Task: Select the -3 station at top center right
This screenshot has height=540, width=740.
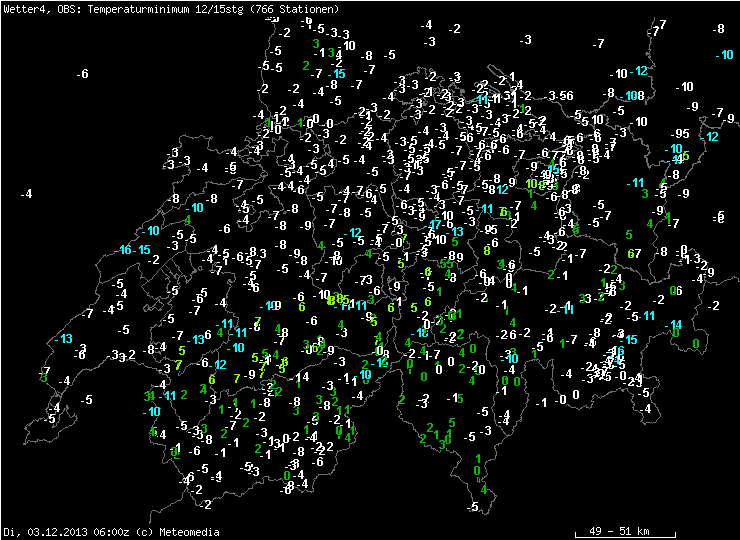Action: 526,40
